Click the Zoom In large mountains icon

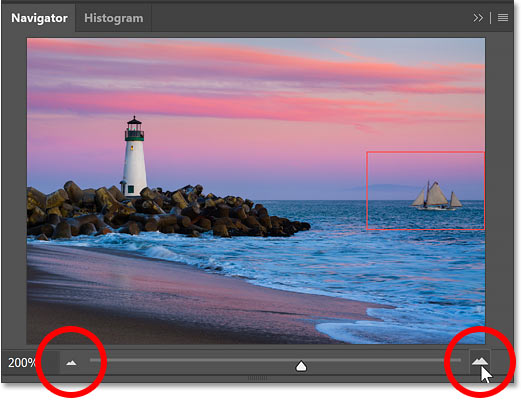480,362
